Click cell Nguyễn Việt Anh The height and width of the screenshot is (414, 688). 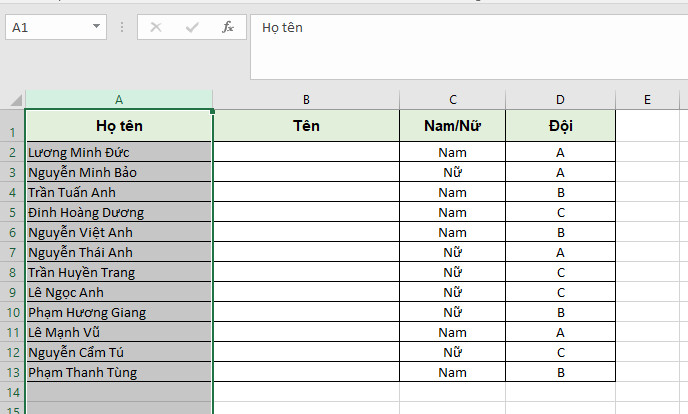[x=119, y=232]
